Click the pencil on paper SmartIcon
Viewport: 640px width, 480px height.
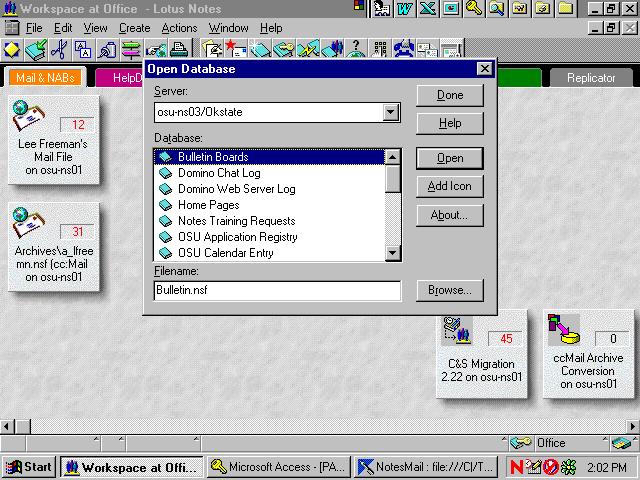point(212,50)
